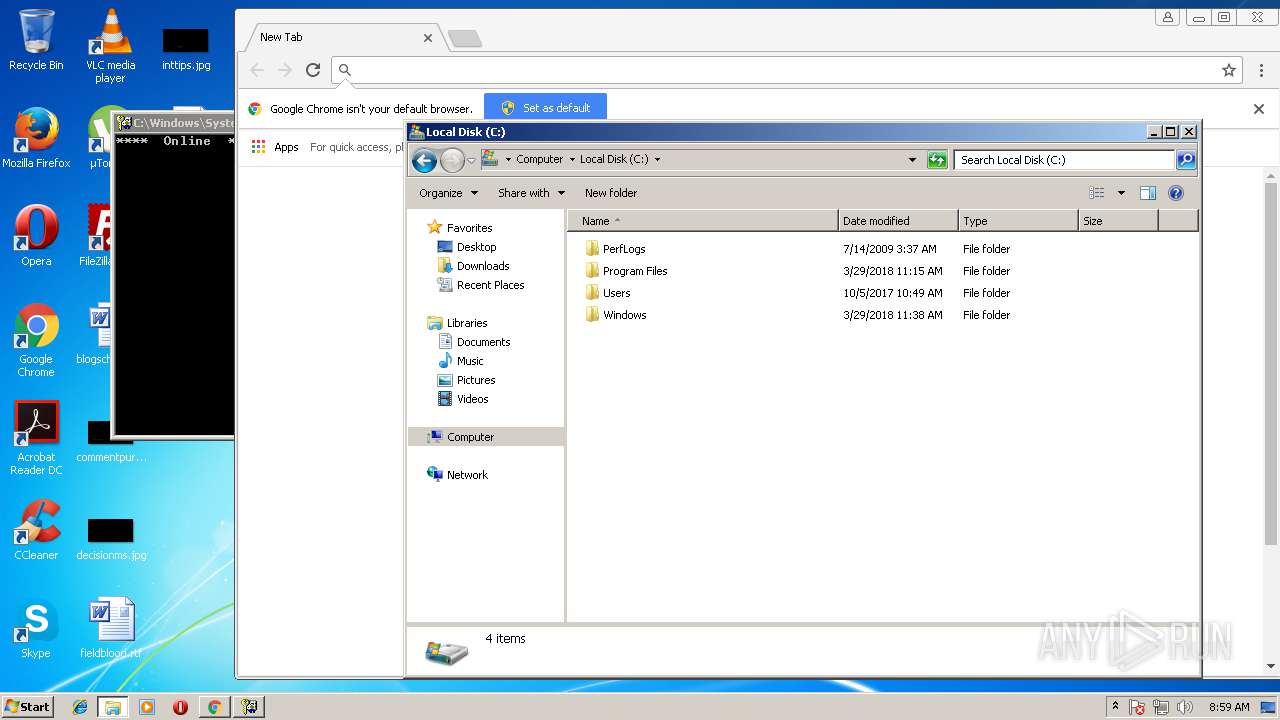Click the Explorer Forward navigation arrow
The width and height of the screenshot is (1280, 720).
pos(452,160)
